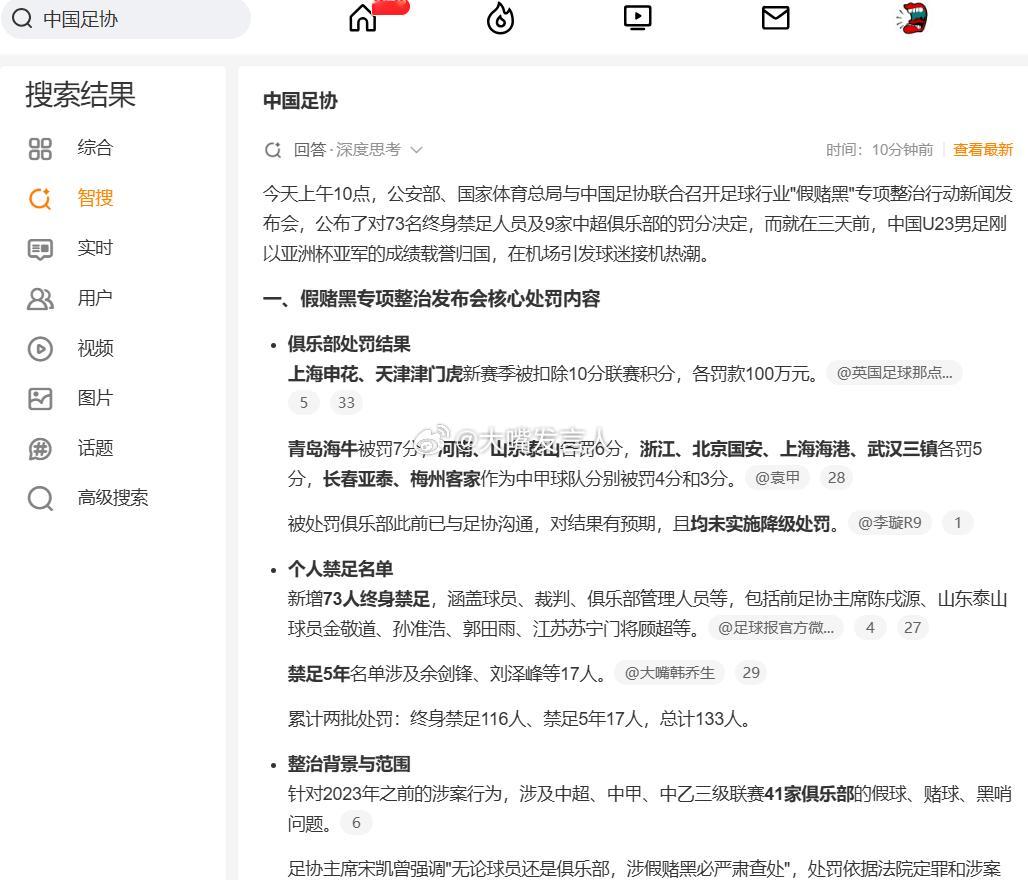Click the search magnifier icon
The image size is (1028, 880).
tap(22, 18)
